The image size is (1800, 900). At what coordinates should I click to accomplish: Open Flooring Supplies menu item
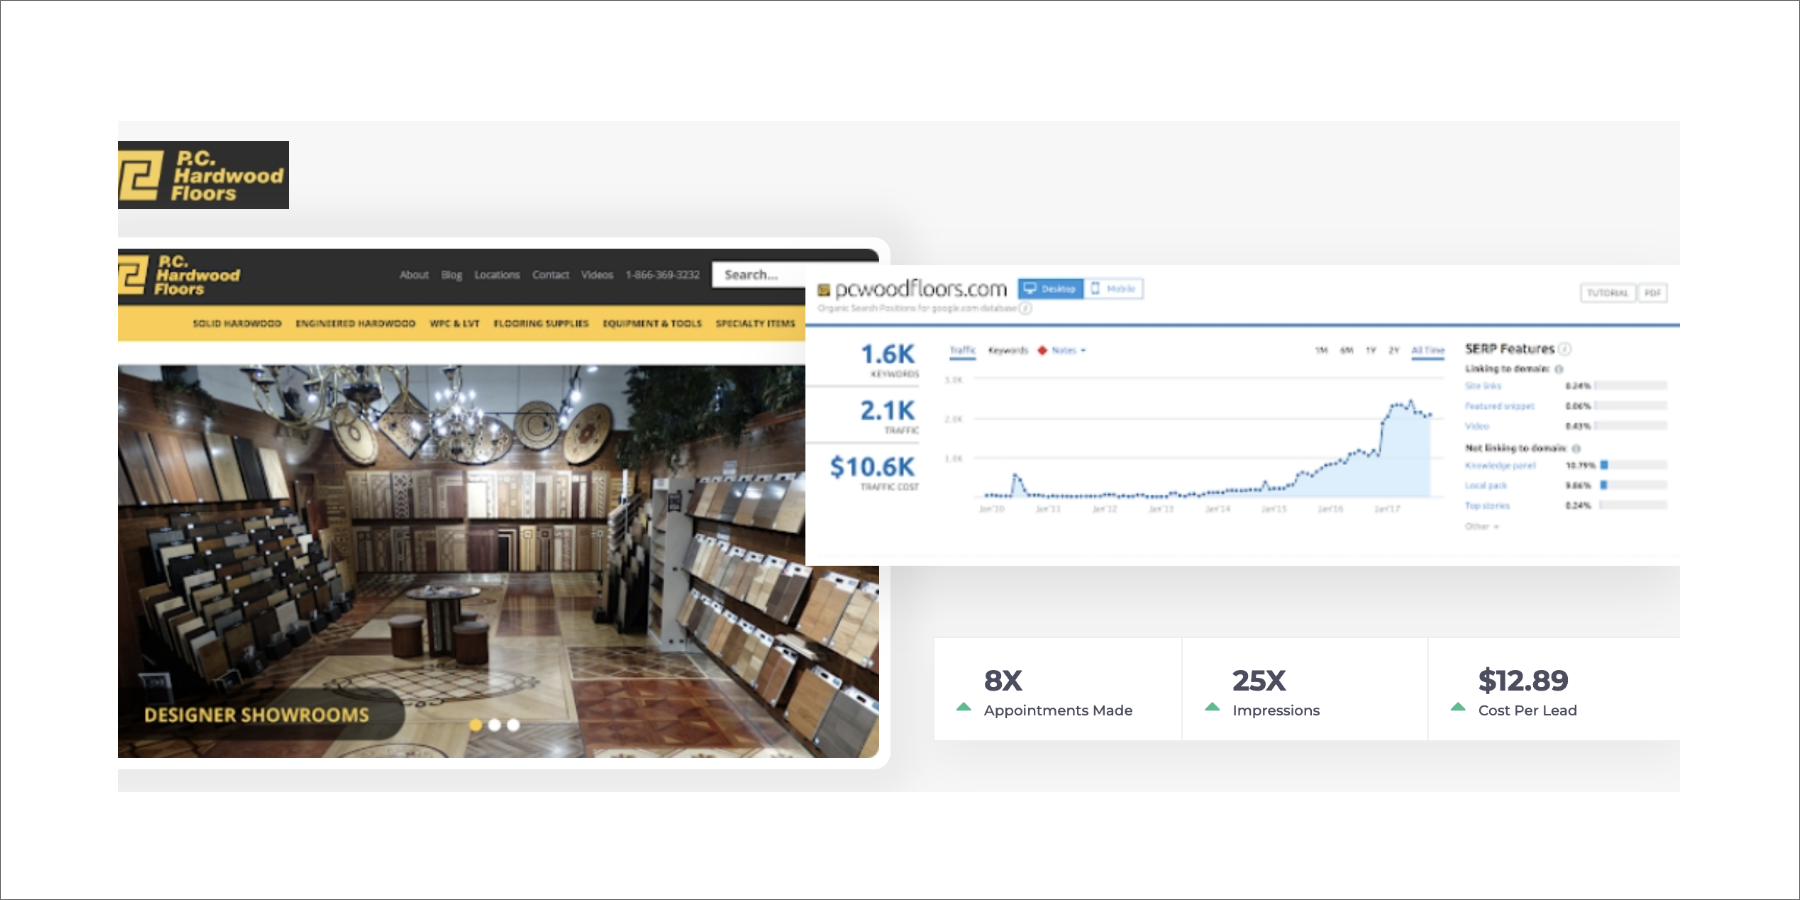tap(541, 324)
